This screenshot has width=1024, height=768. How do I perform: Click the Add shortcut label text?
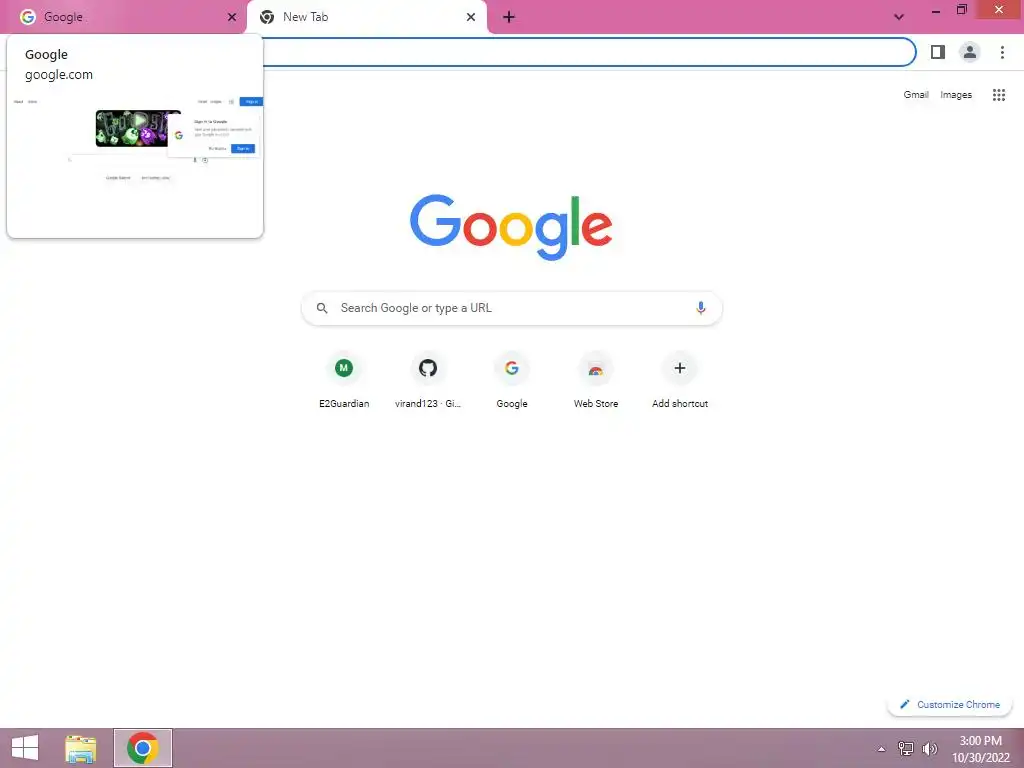[x=680, y=404]
